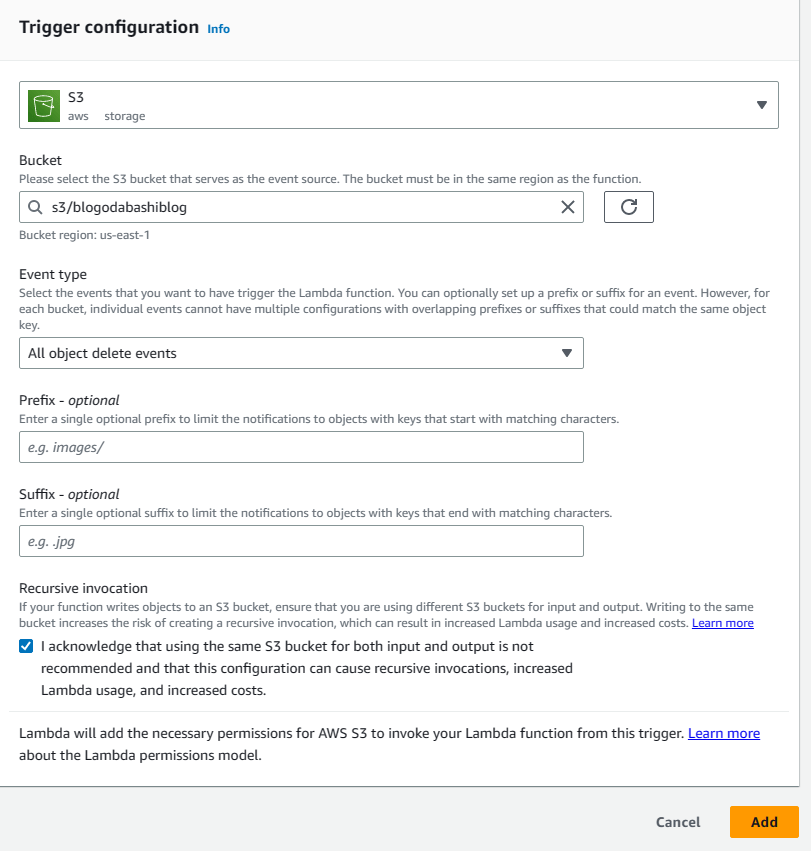811x851 pixels.
Task: Open the Event type dropdown arrow
Action: (566, 353)
